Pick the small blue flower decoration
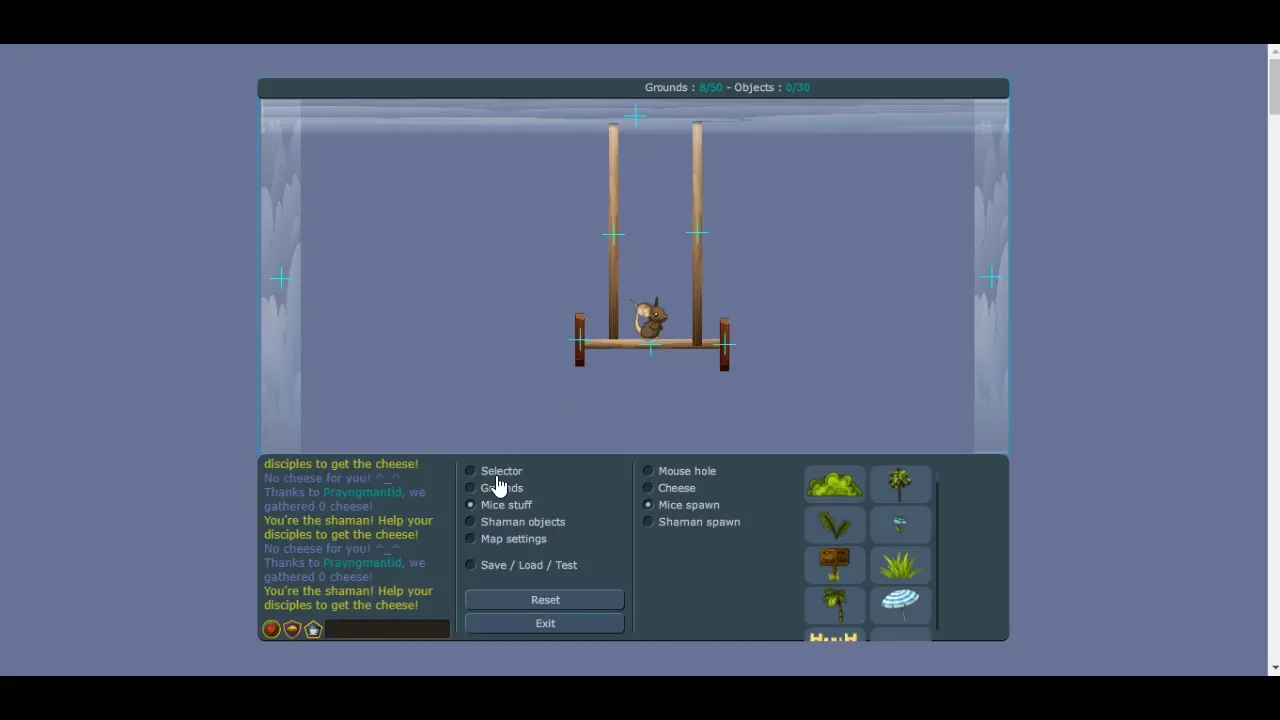 (900, 523)
